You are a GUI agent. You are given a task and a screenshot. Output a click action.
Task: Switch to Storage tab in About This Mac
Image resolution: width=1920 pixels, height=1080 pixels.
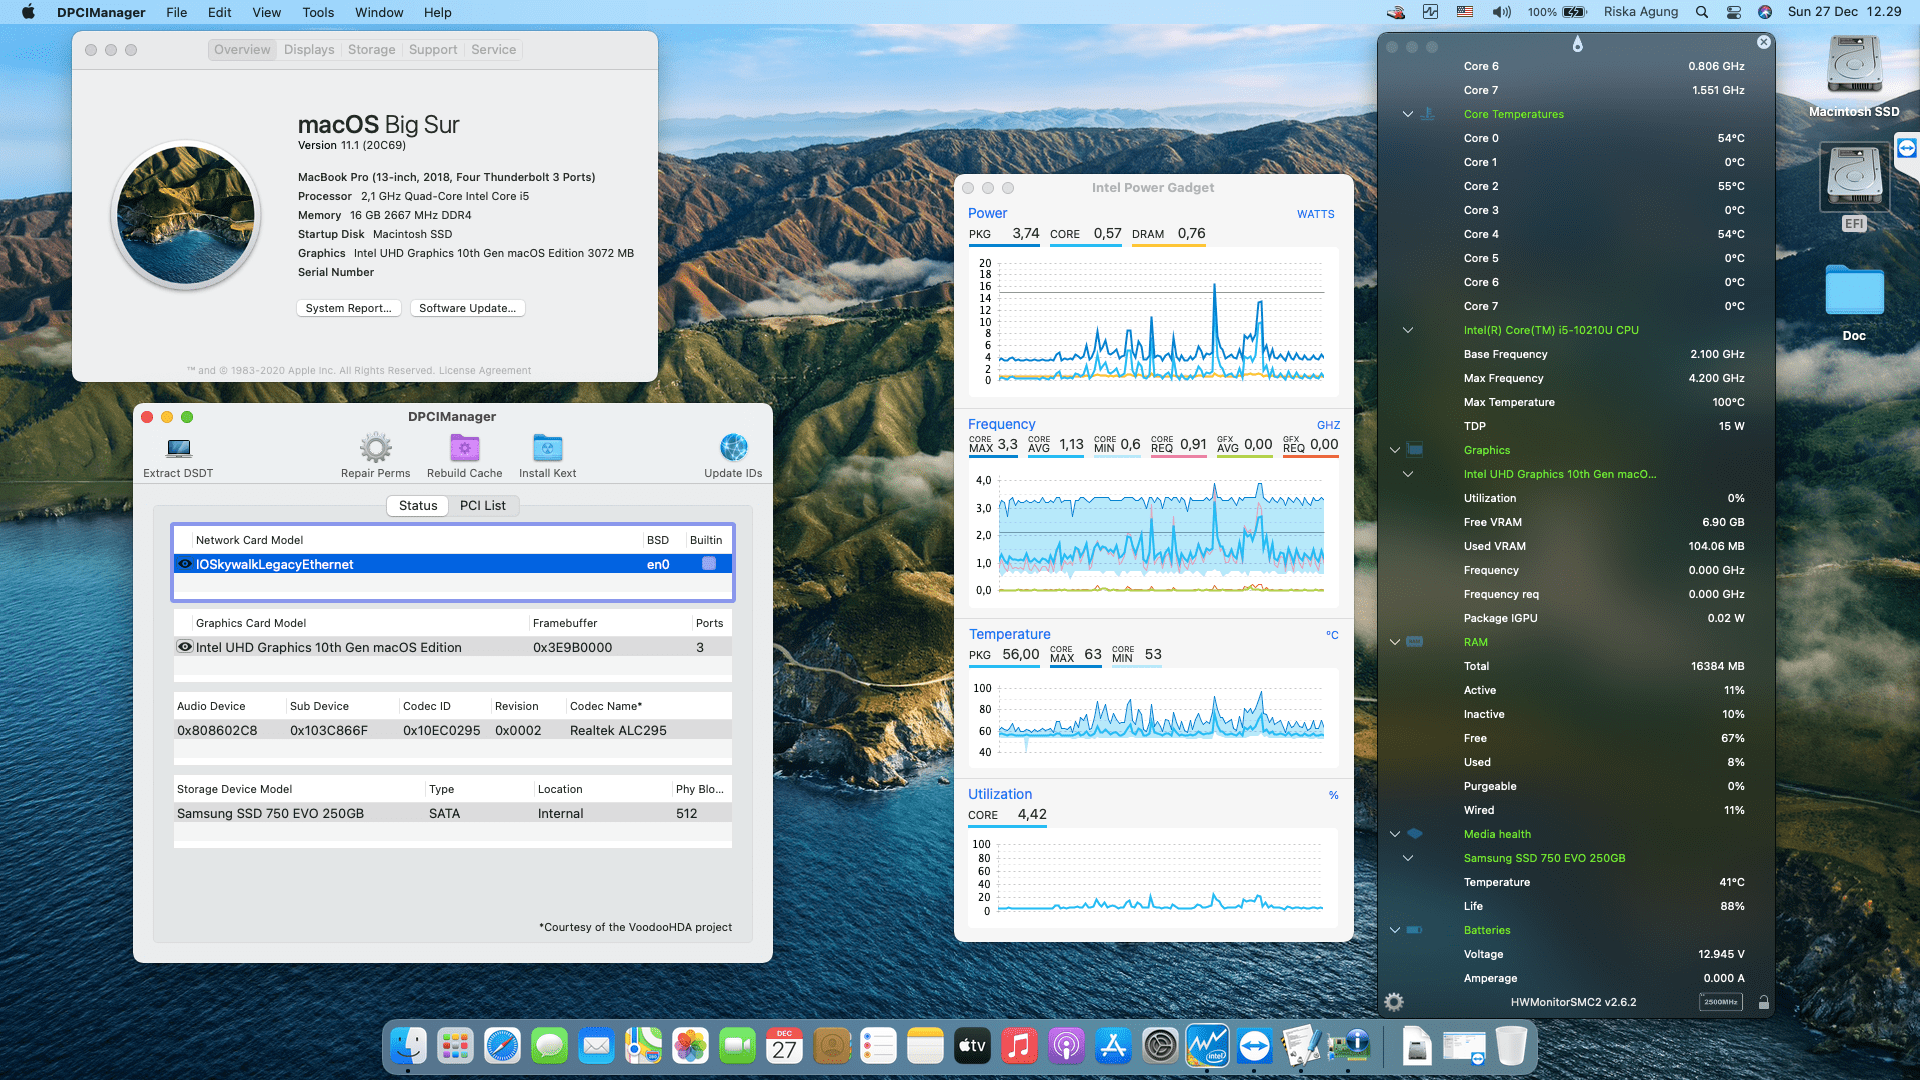[x=372, y=49]
